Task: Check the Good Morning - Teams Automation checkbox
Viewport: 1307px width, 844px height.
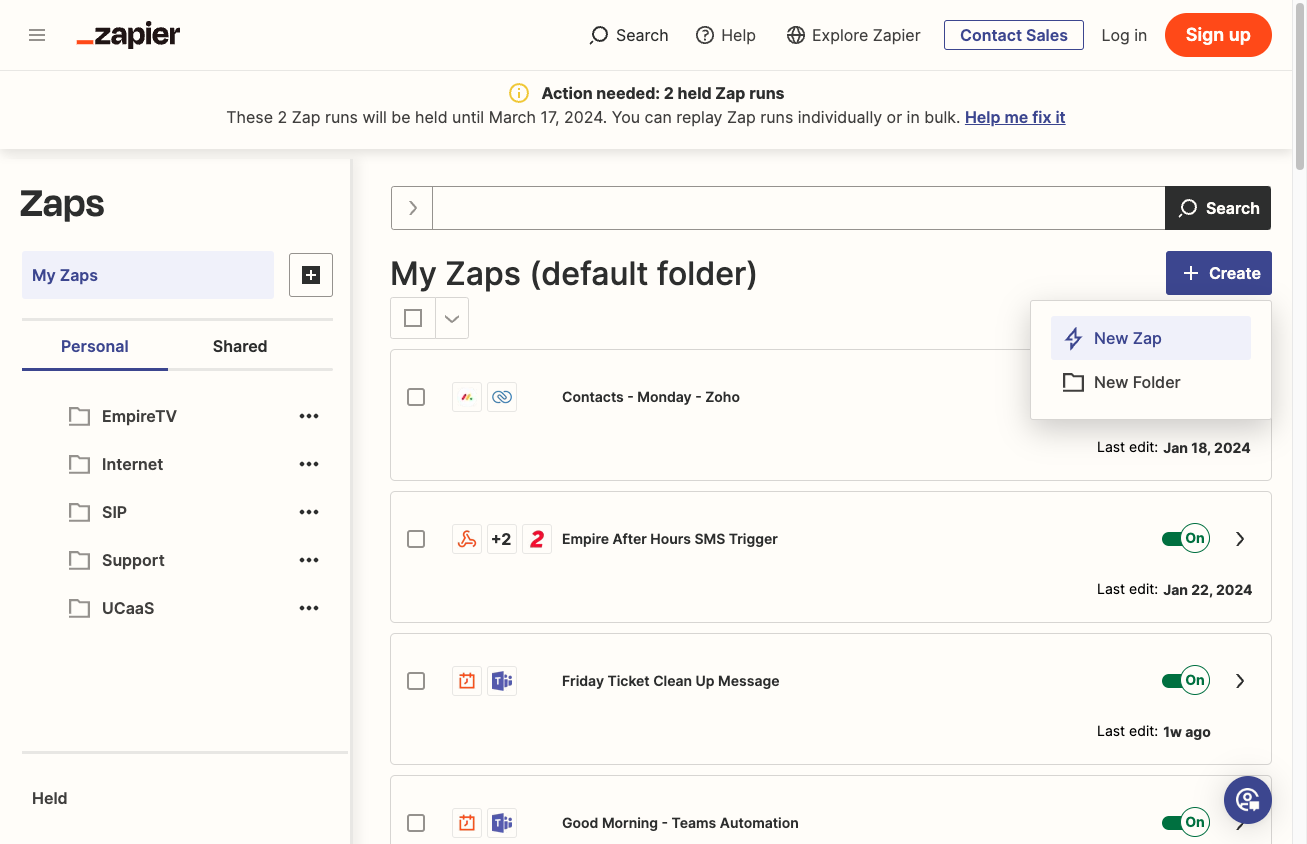Action: tap(416, 823)
